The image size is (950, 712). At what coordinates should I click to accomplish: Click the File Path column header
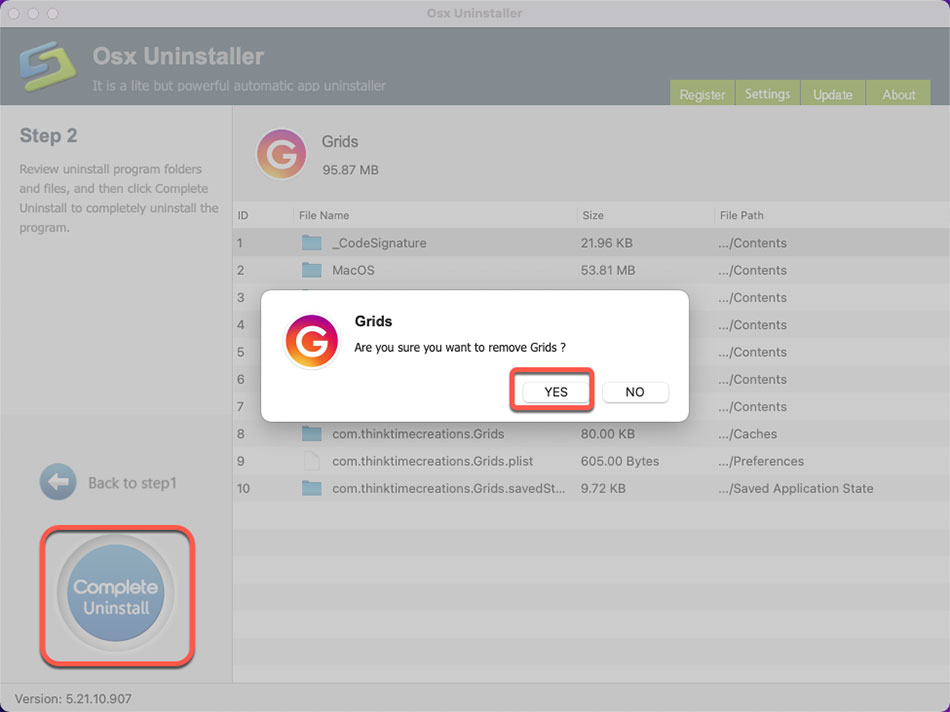tap(741, 215)
